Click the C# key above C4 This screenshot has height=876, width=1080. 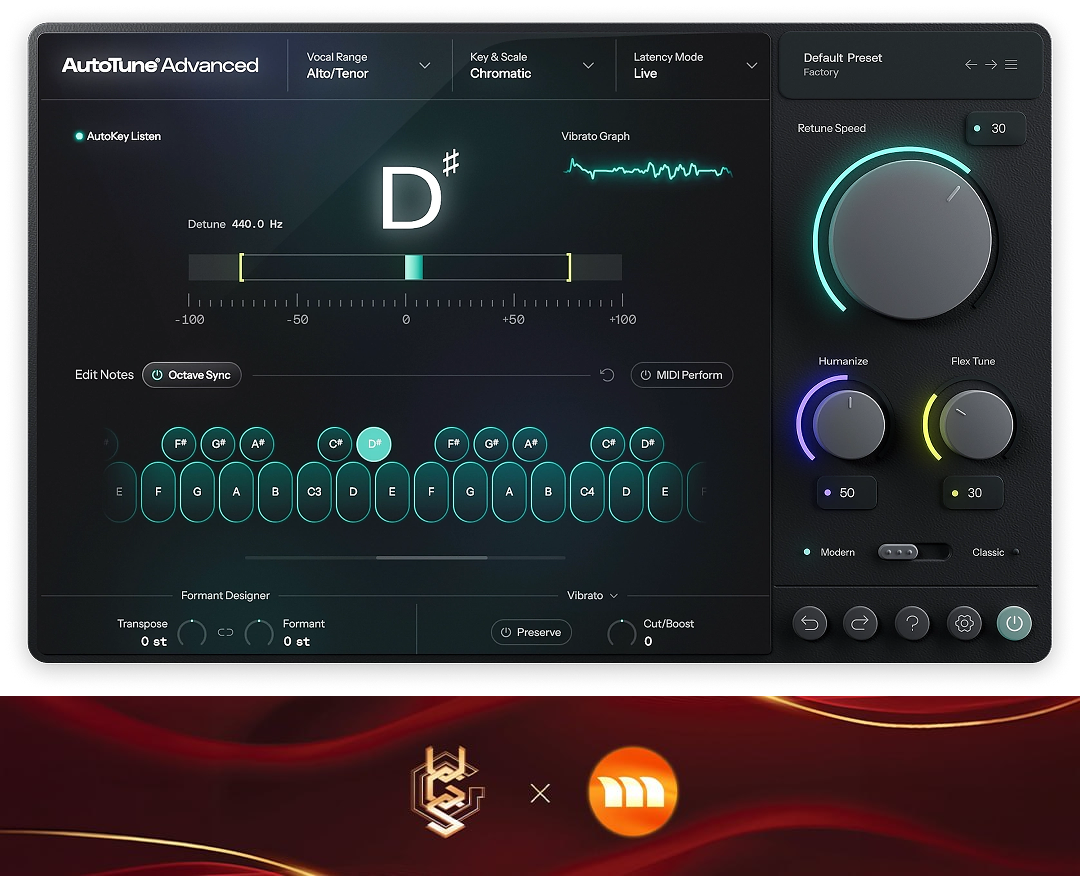coord(608,444)
